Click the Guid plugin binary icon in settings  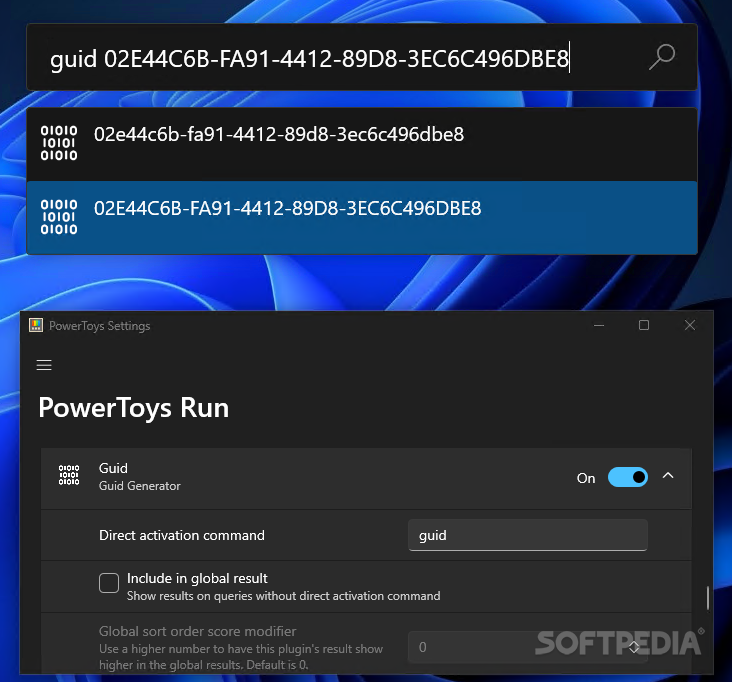tap(69, 475)
